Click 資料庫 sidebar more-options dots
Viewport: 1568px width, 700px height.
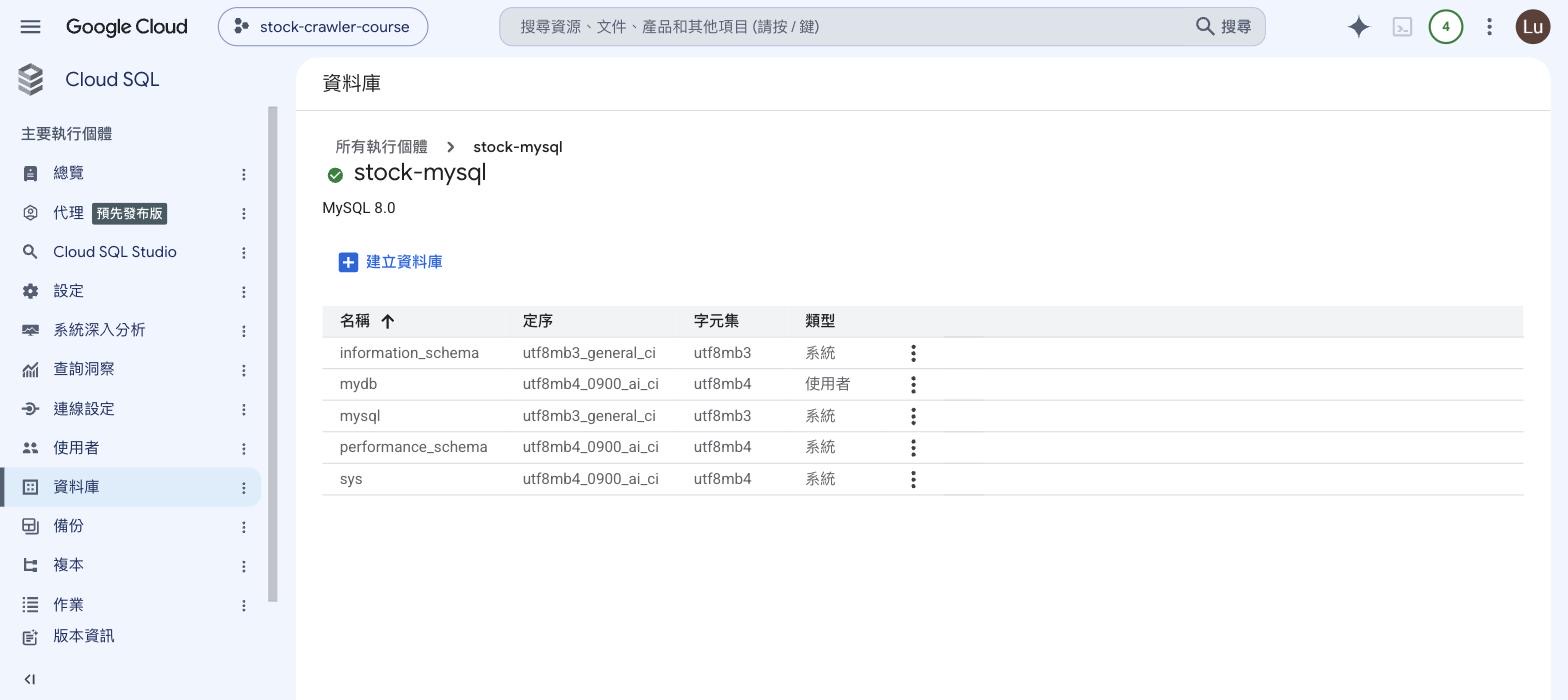pyautogui.click(x=243, y=488)
